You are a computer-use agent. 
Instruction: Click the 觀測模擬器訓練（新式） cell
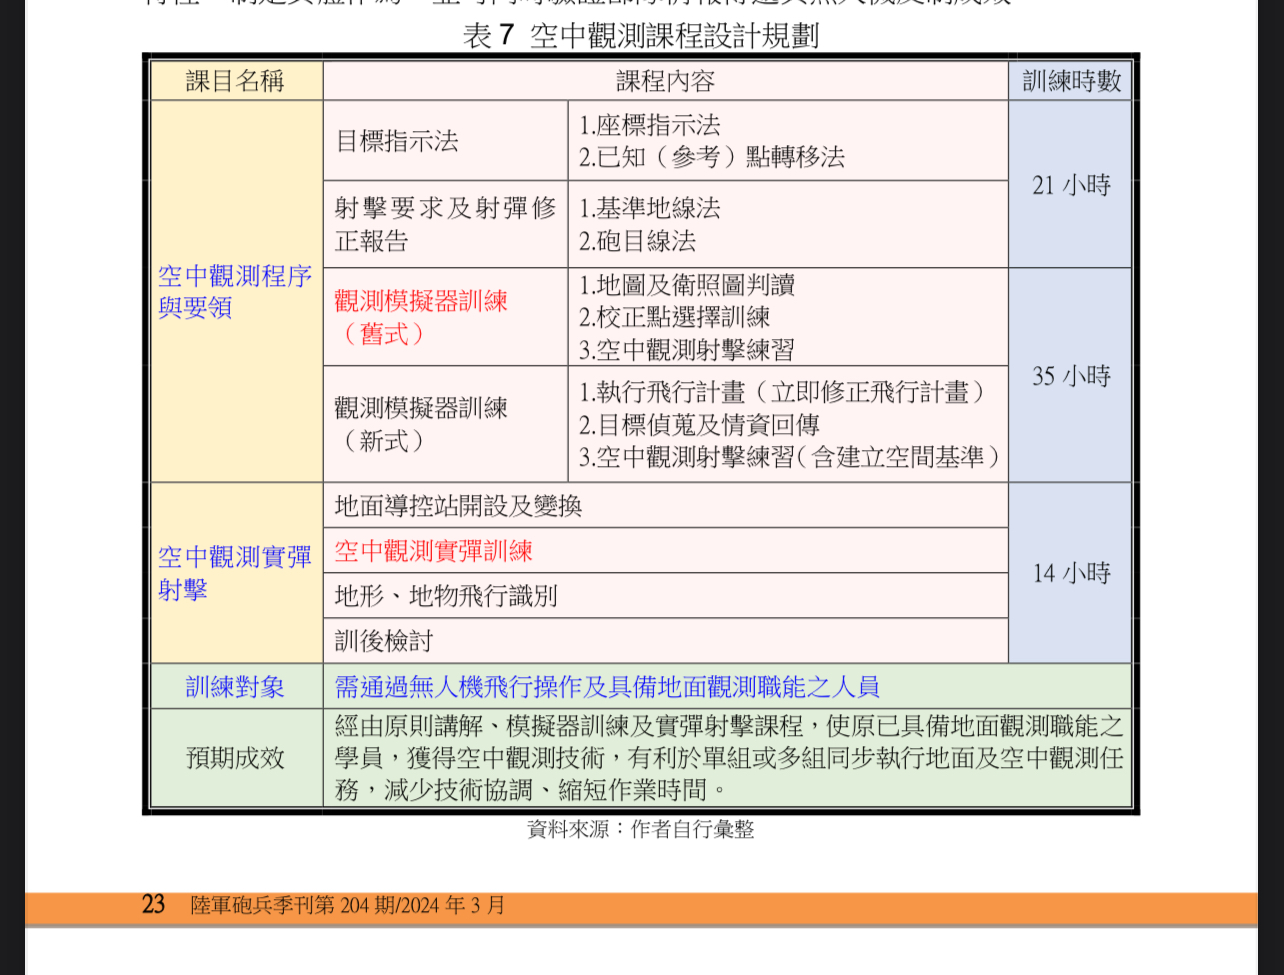446,424
